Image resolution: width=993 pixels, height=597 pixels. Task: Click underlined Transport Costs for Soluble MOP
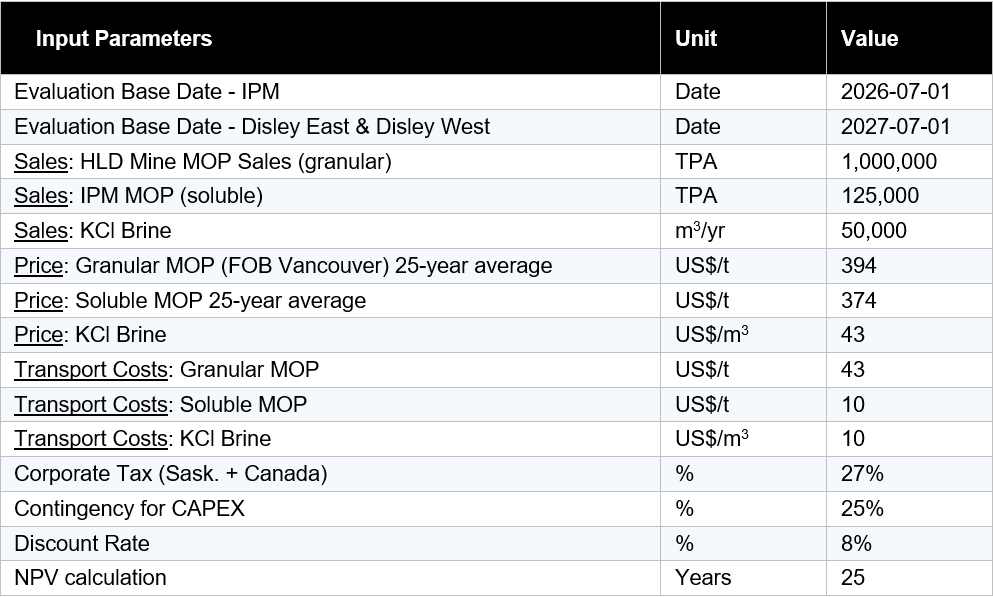pyautogui.click(x=90, y=404)
